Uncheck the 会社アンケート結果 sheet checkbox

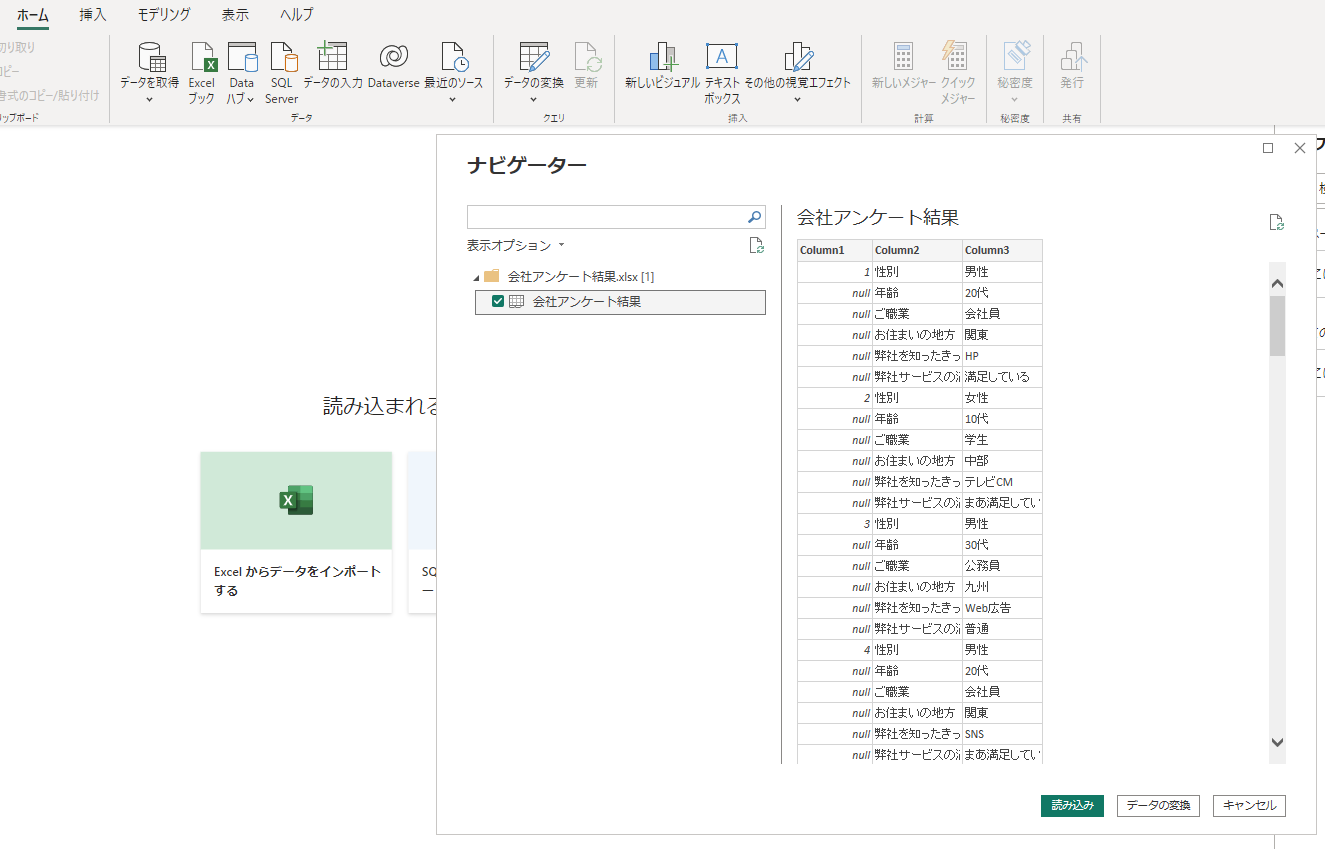(x=498, y=301)
